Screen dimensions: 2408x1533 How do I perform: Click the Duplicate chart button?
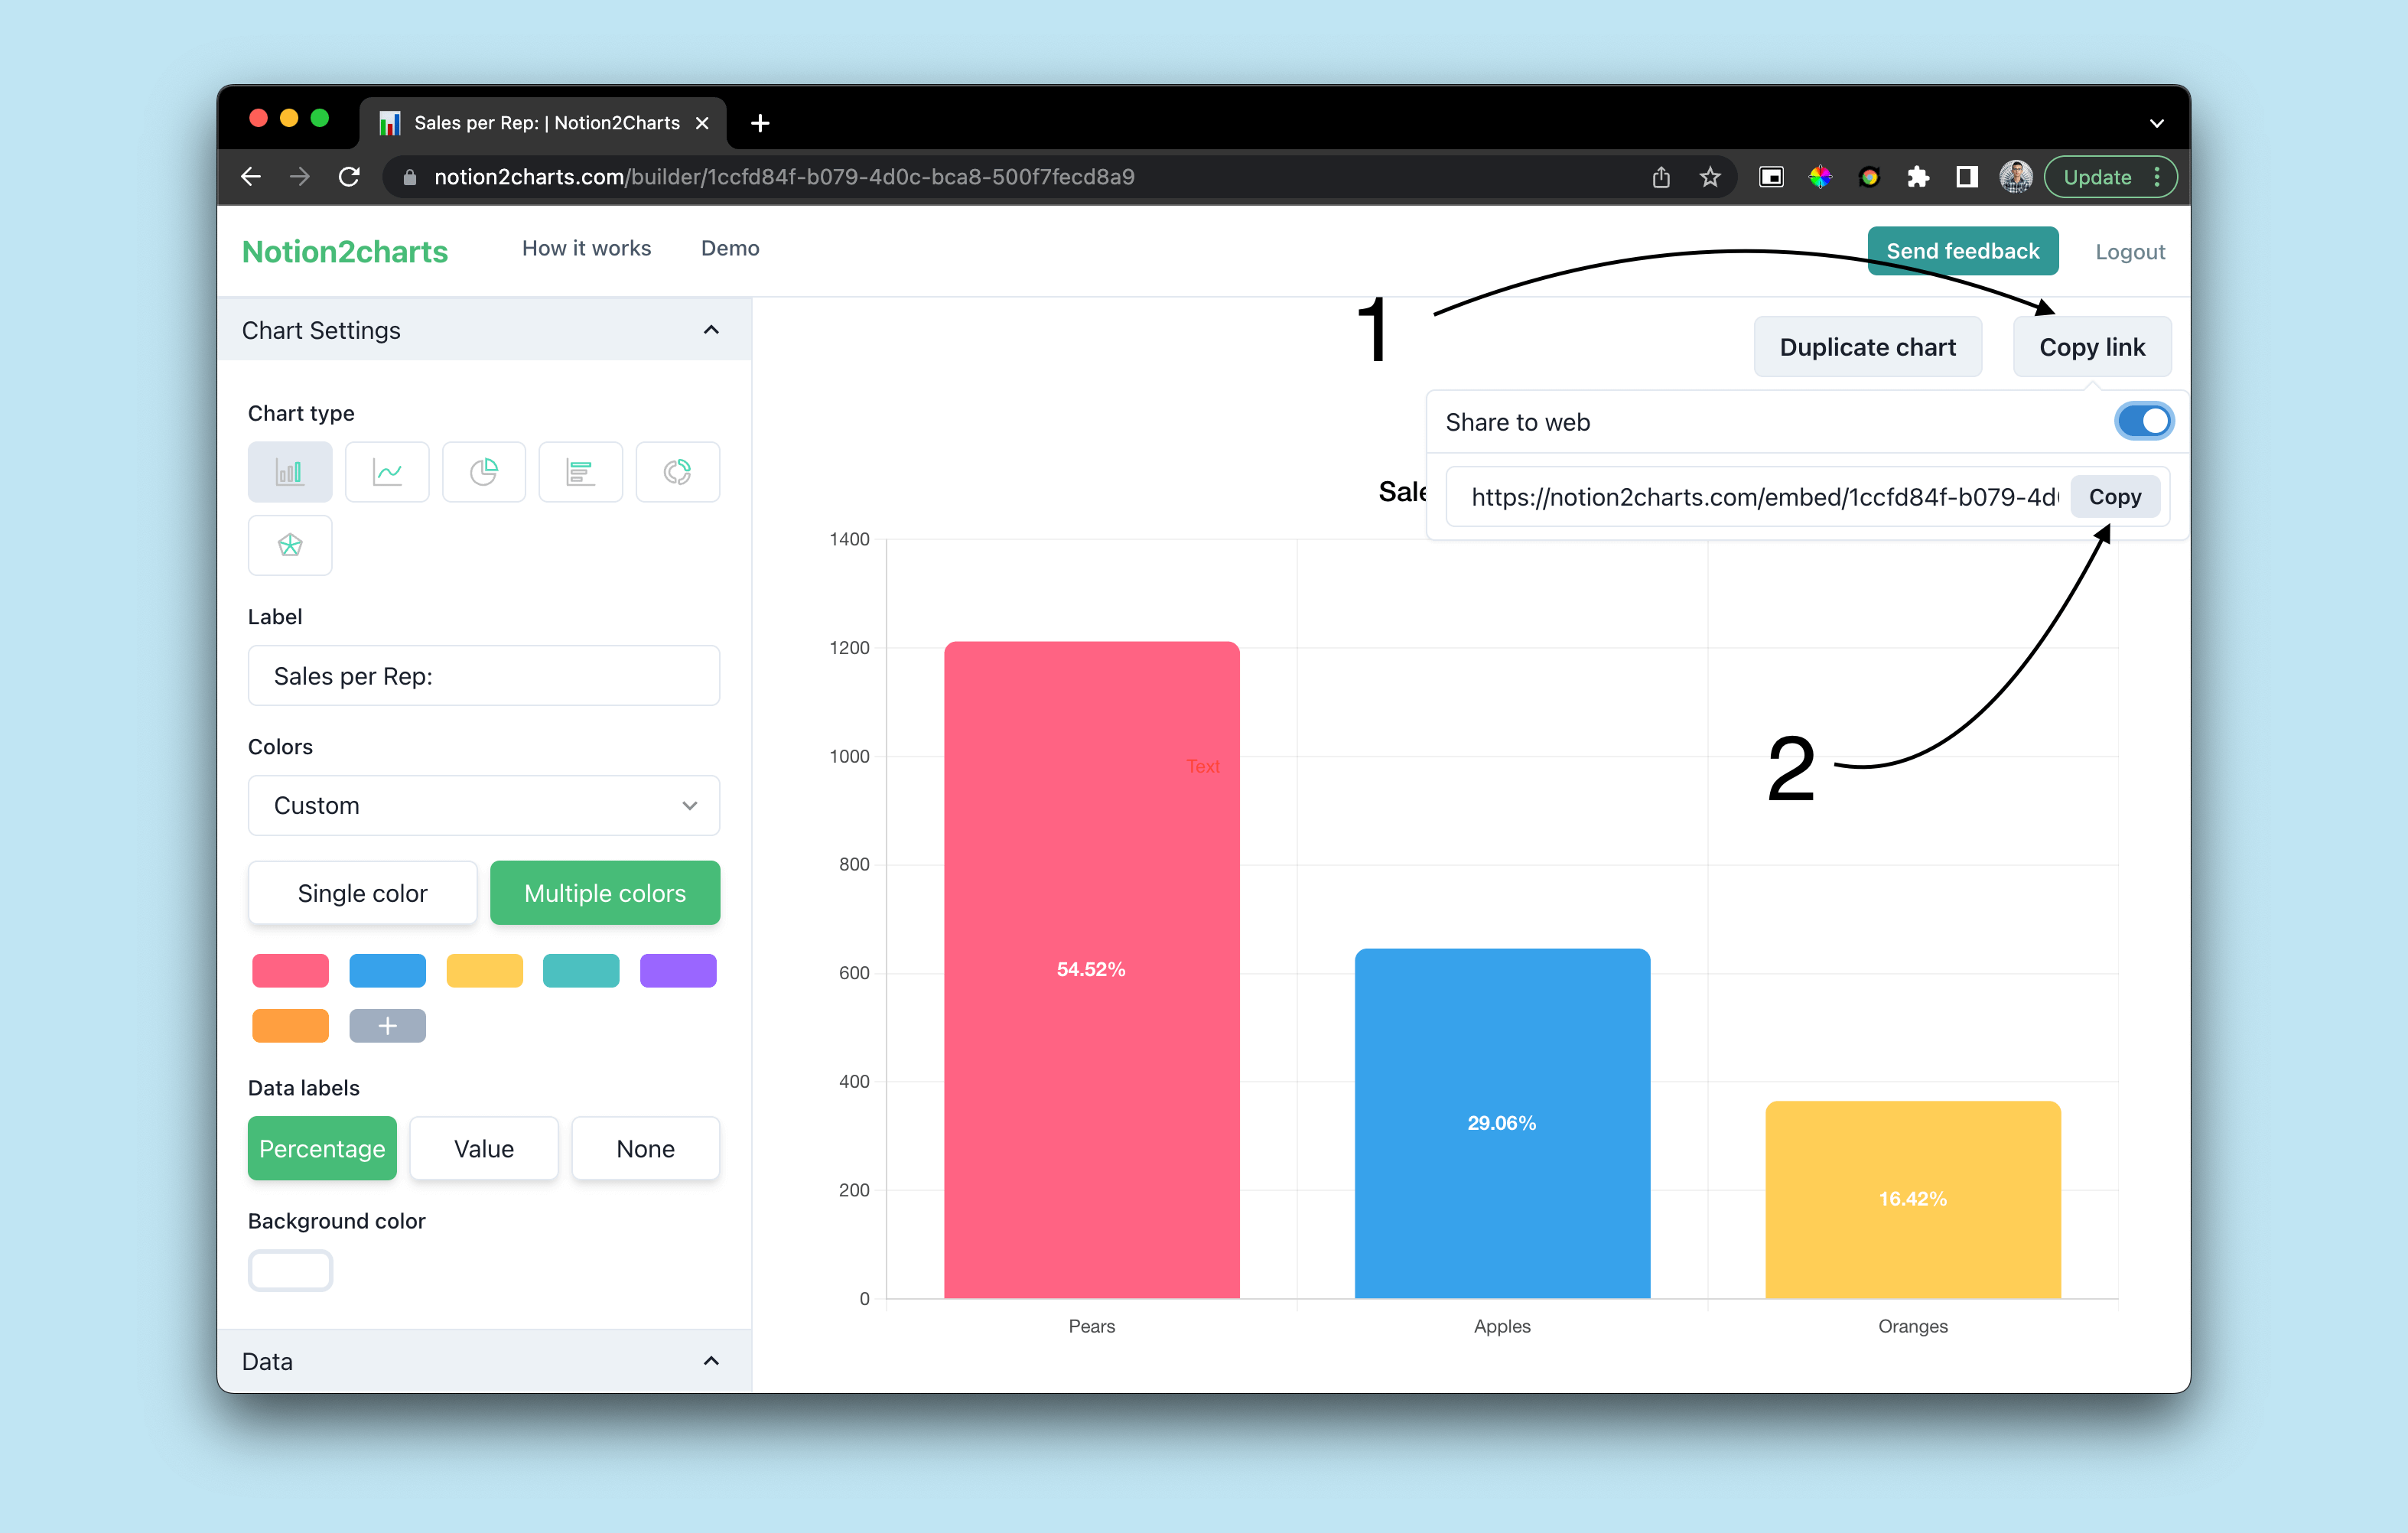(x=1864, y=346)
